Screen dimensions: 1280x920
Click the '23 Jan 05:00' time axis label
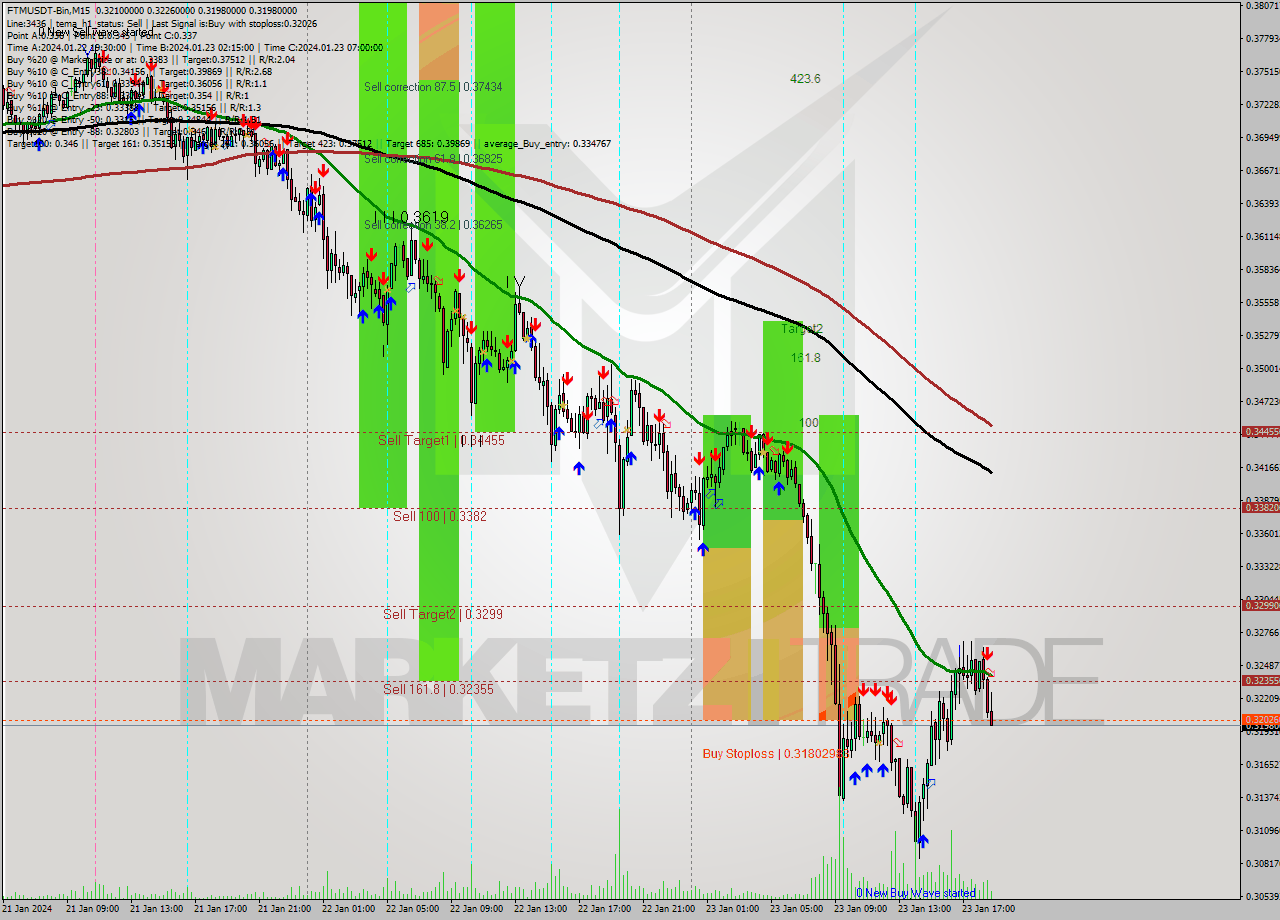tap(797, 910)
